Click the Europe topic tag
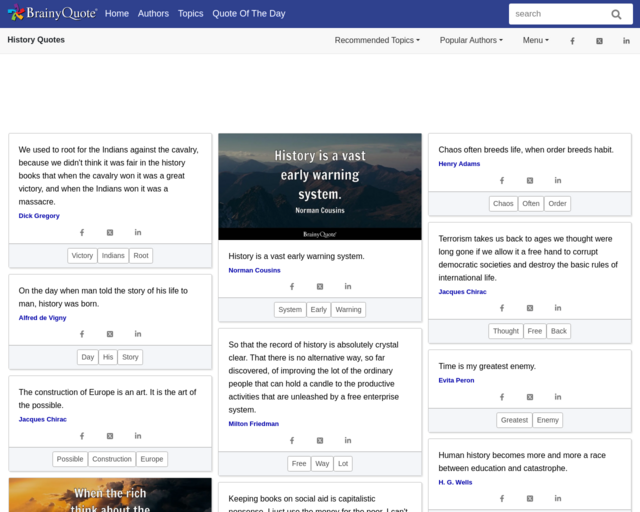 (x=152, y=459)
